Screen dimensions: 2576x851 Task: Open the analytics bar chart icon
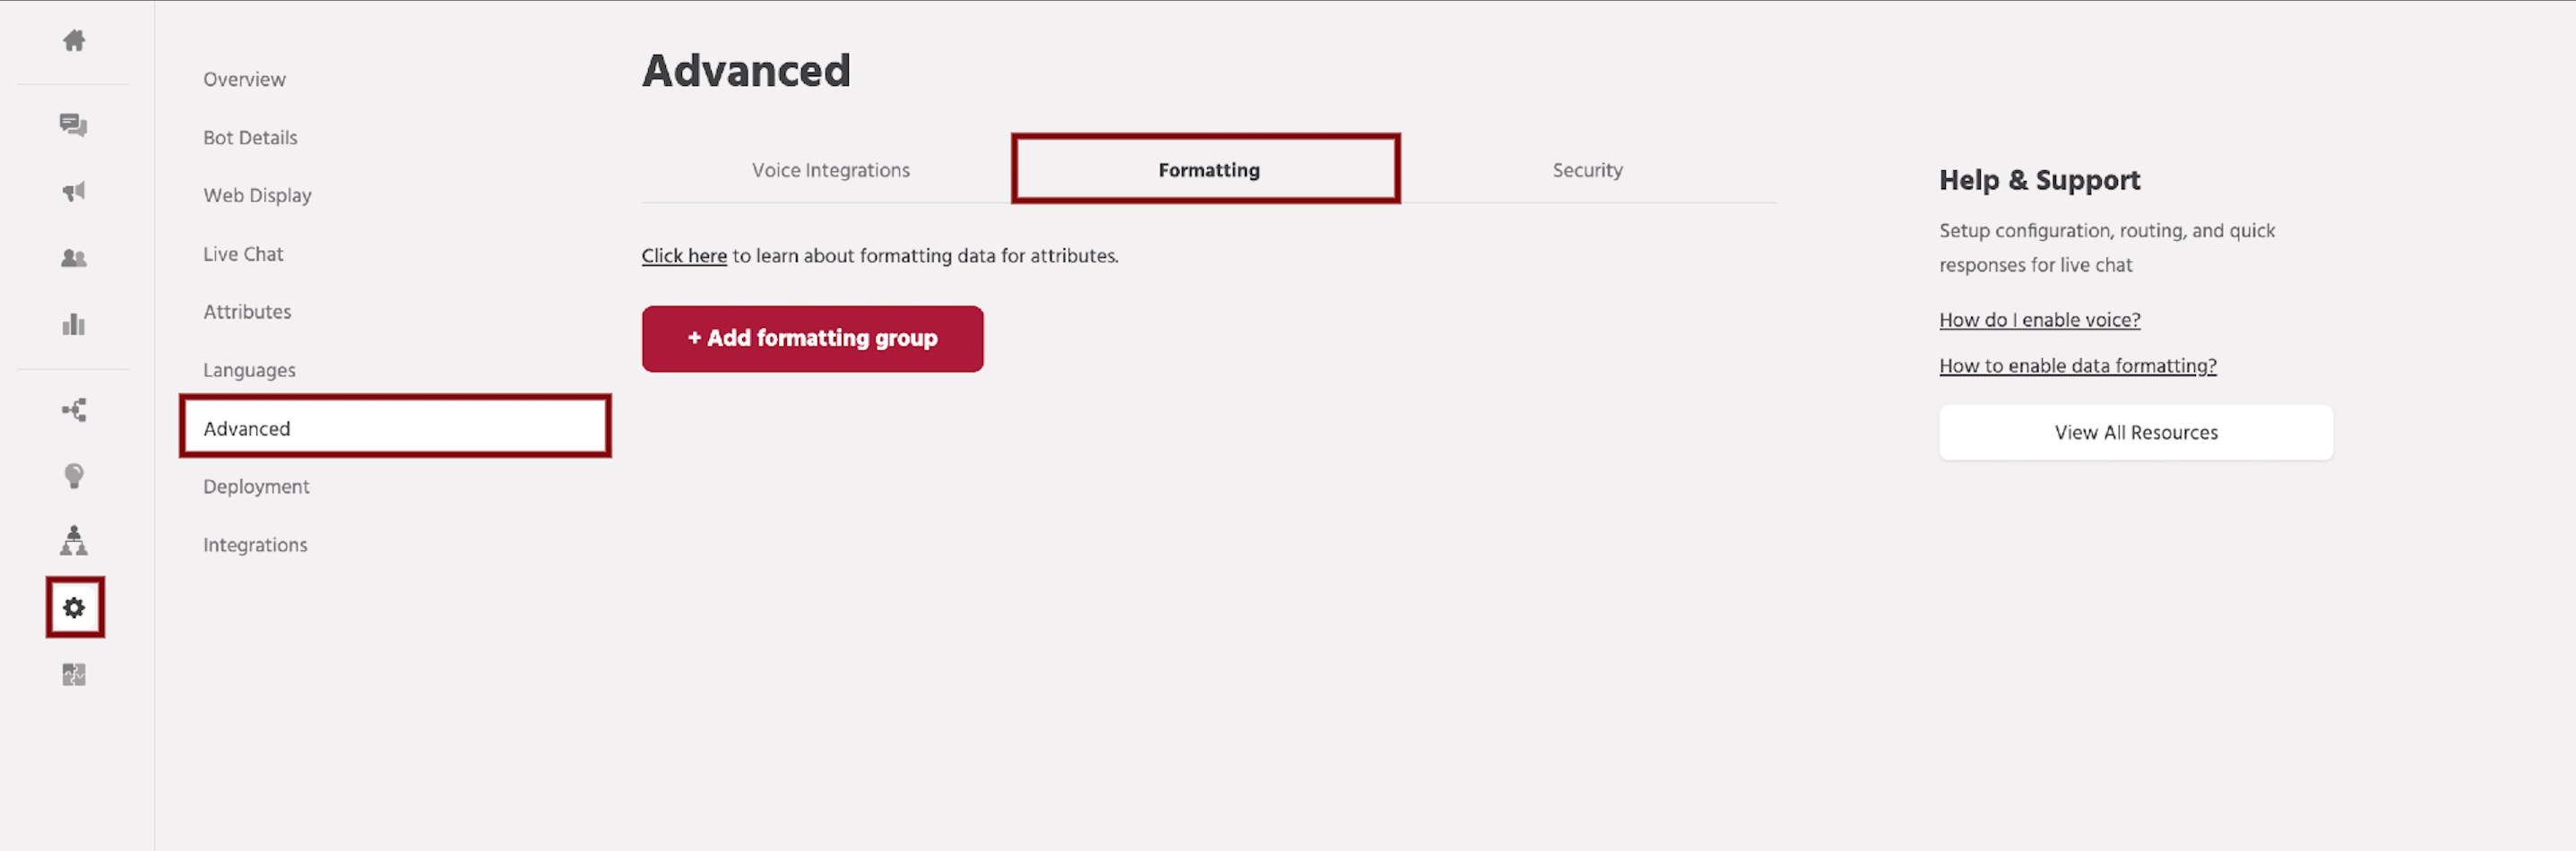(73, 324)
